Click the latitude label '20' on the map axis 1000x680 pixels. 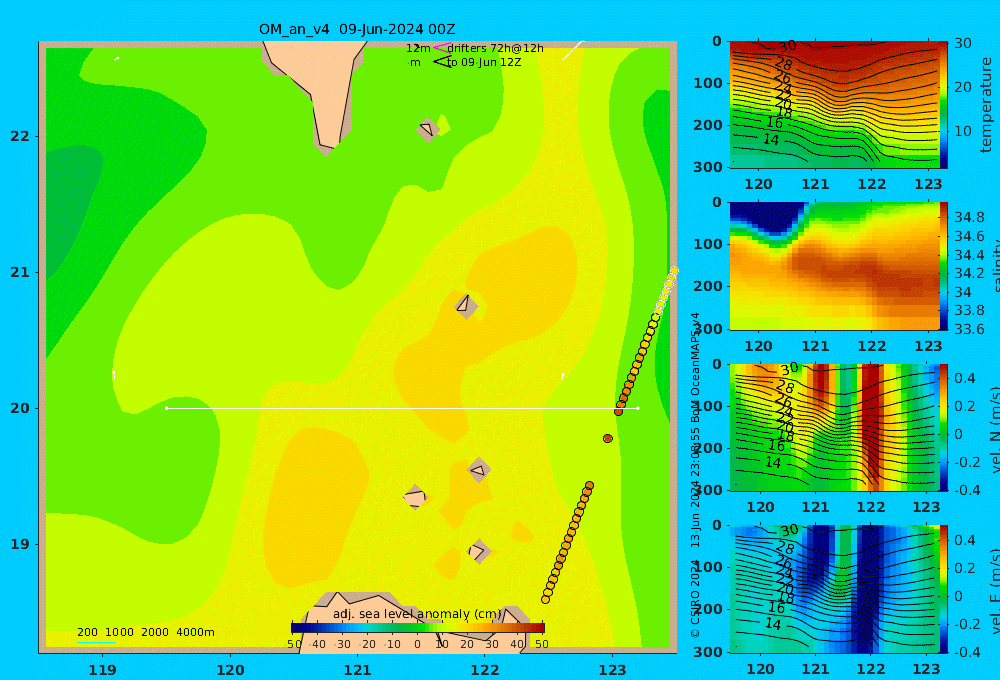coord(20,408)
